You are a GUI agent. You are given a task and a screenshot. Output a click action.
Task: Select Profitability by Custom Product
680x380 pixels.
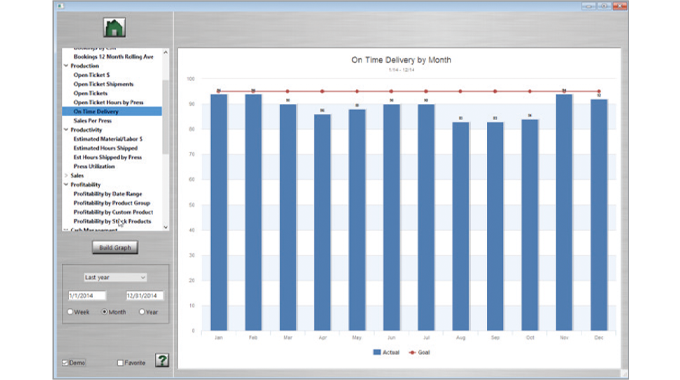point(113,212)
